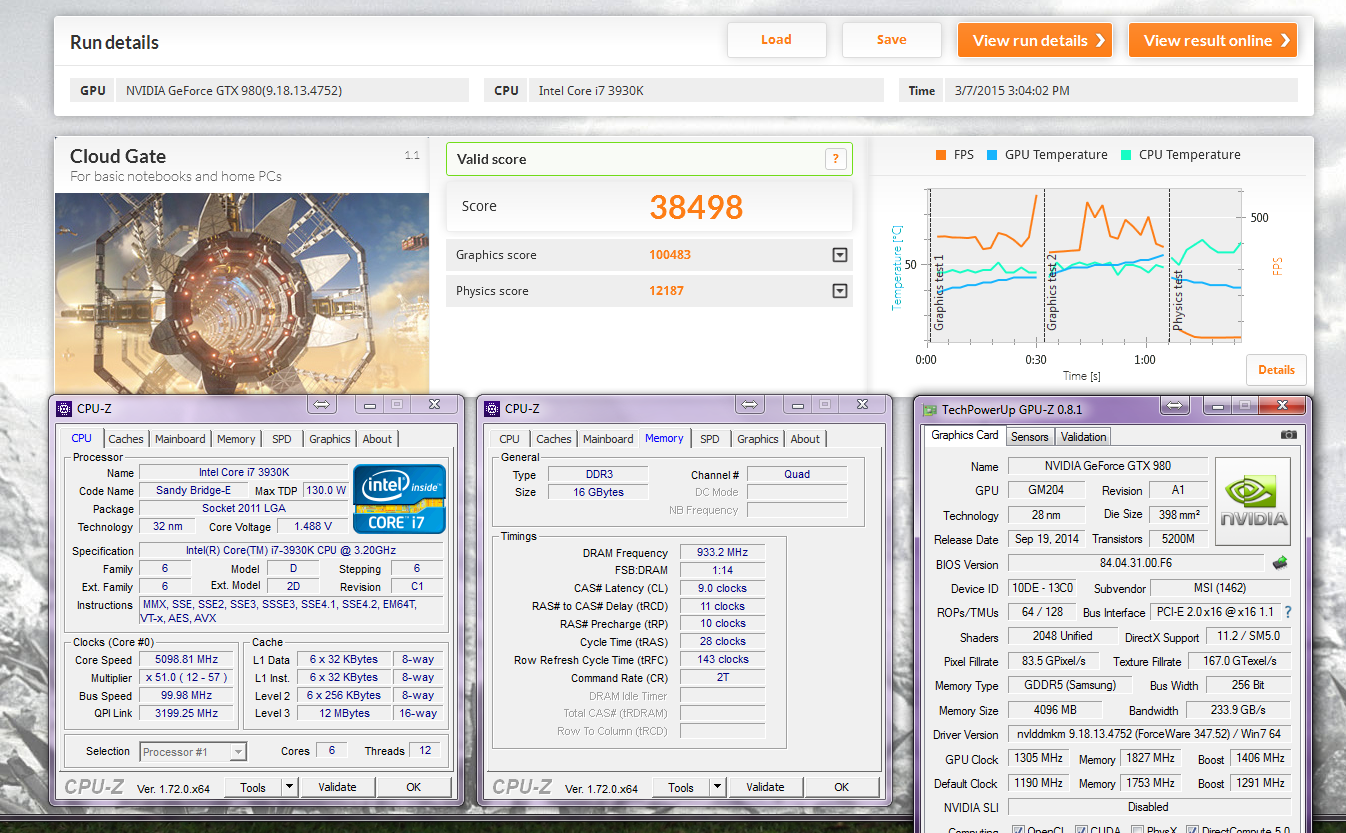Image resolution: width=1346 pixels, height=833 pixels.
Task: Click the left CPU-Z window title icon
Action: click(63, 408)
